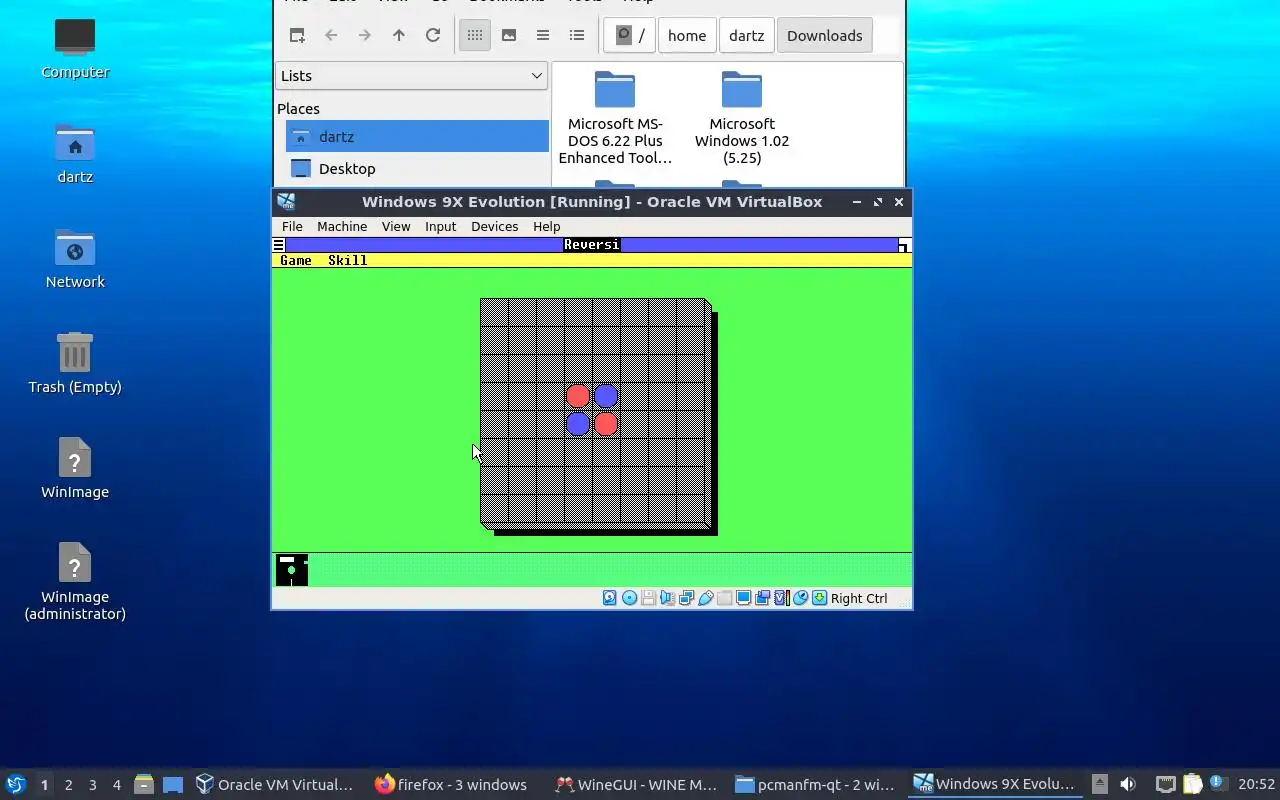
Task: Switch file manager to detailed list view
Action: [x=577, y=35]
